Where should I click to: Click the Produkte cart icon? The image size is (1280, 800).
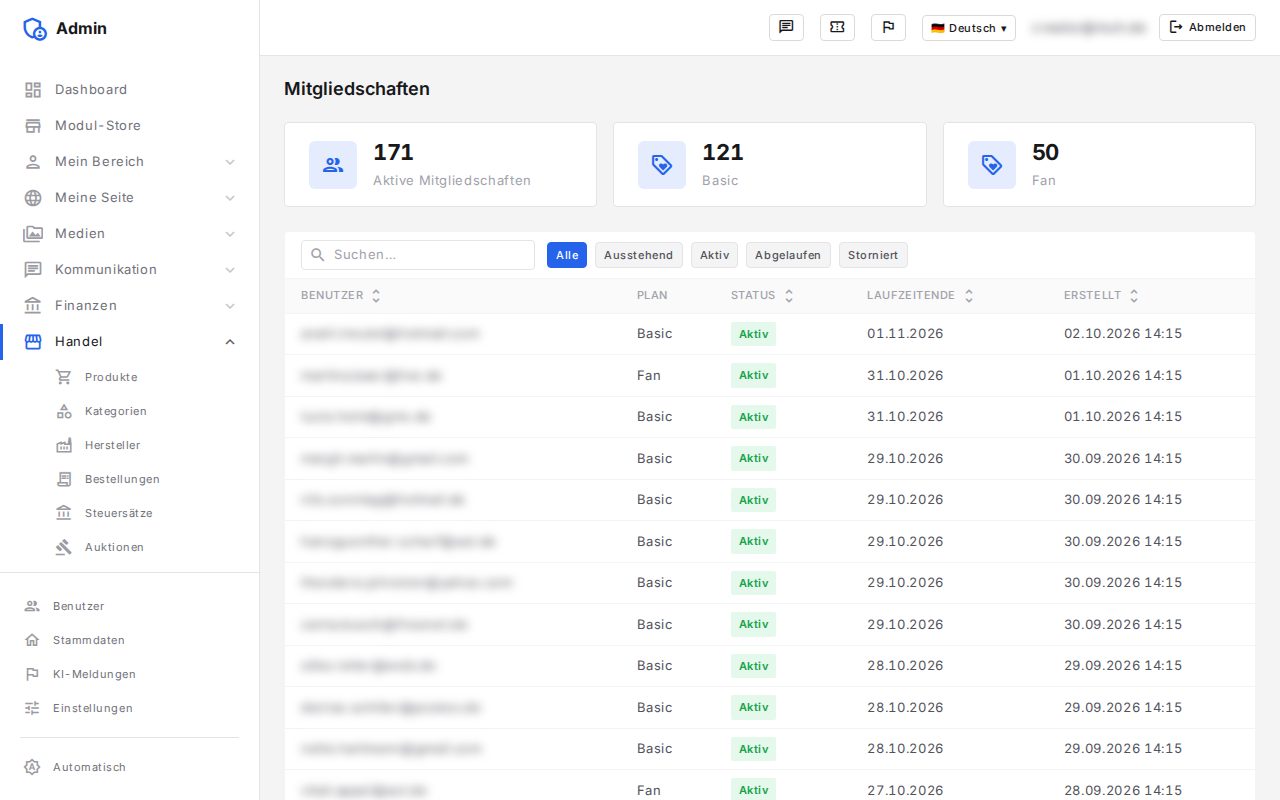pos(64,377)
